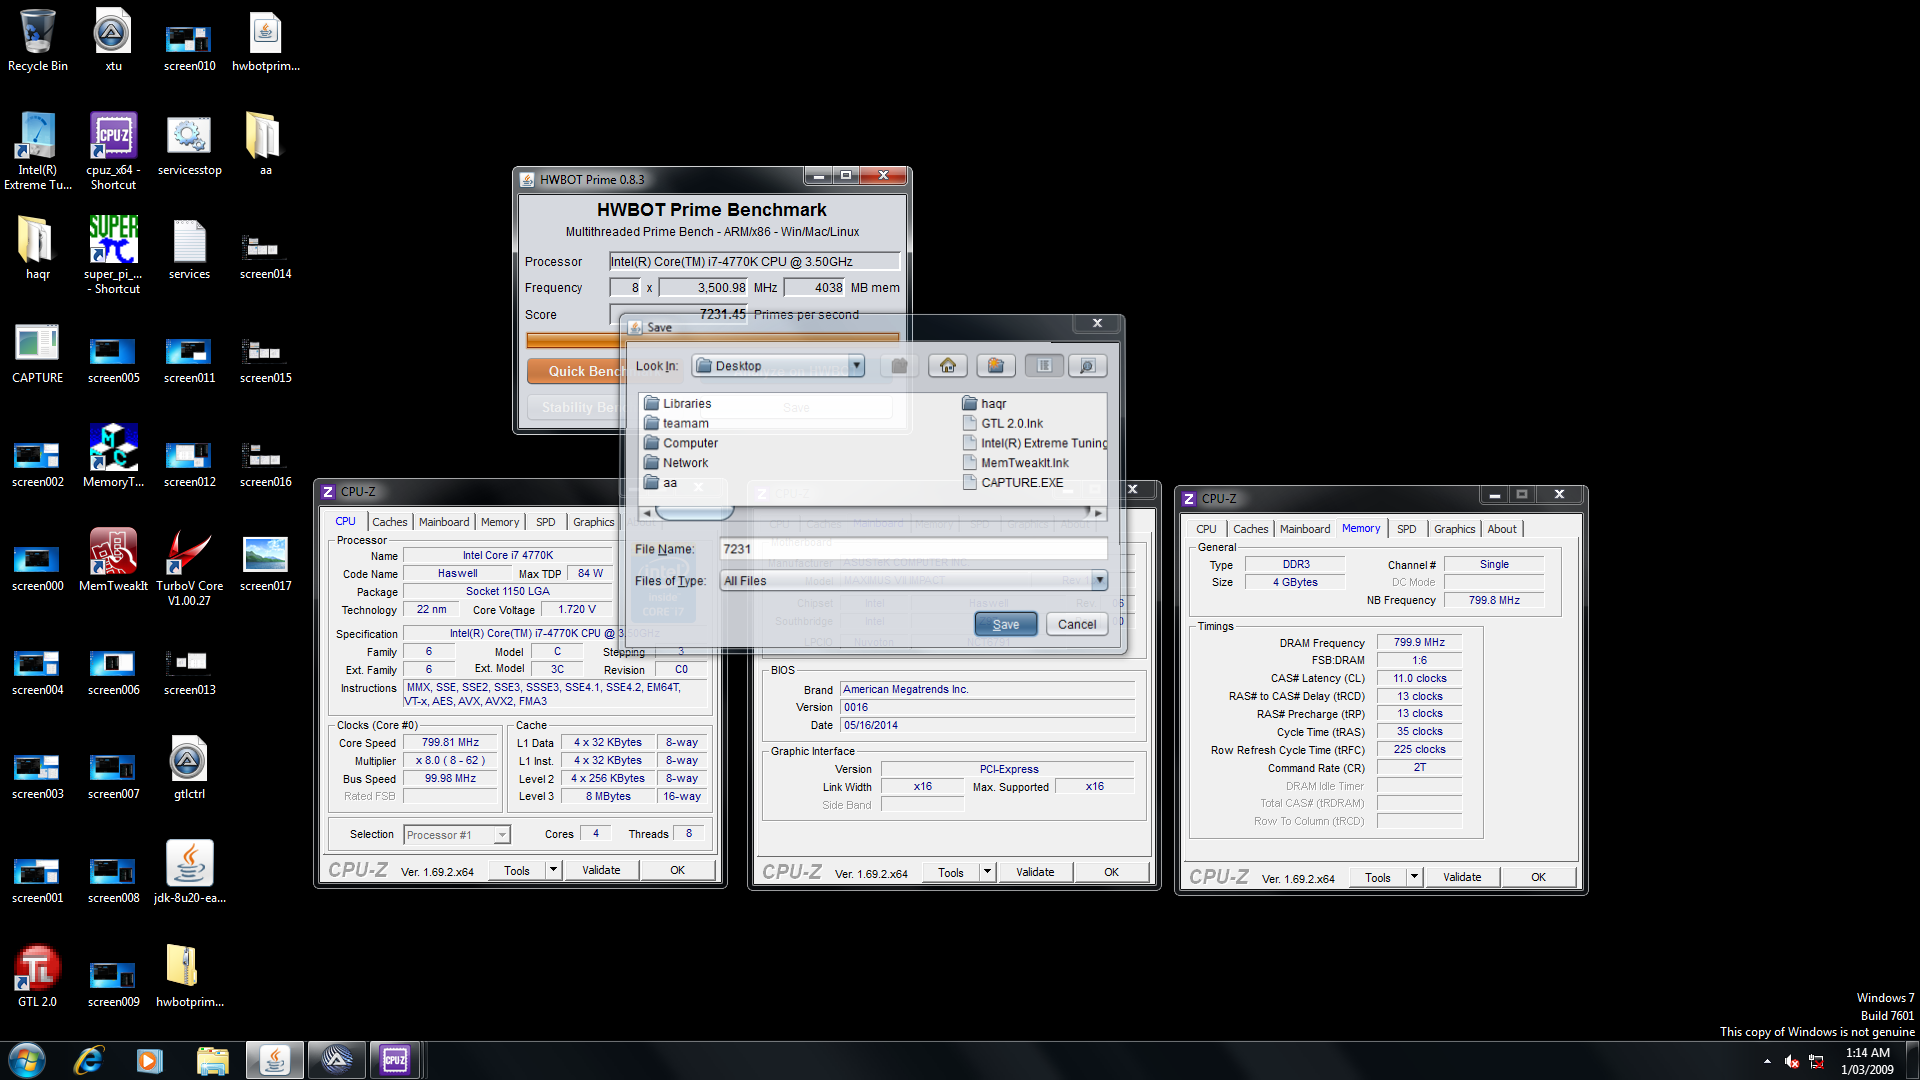Click Tools button in middle CPU-Z window

click(x=950, y=872)
